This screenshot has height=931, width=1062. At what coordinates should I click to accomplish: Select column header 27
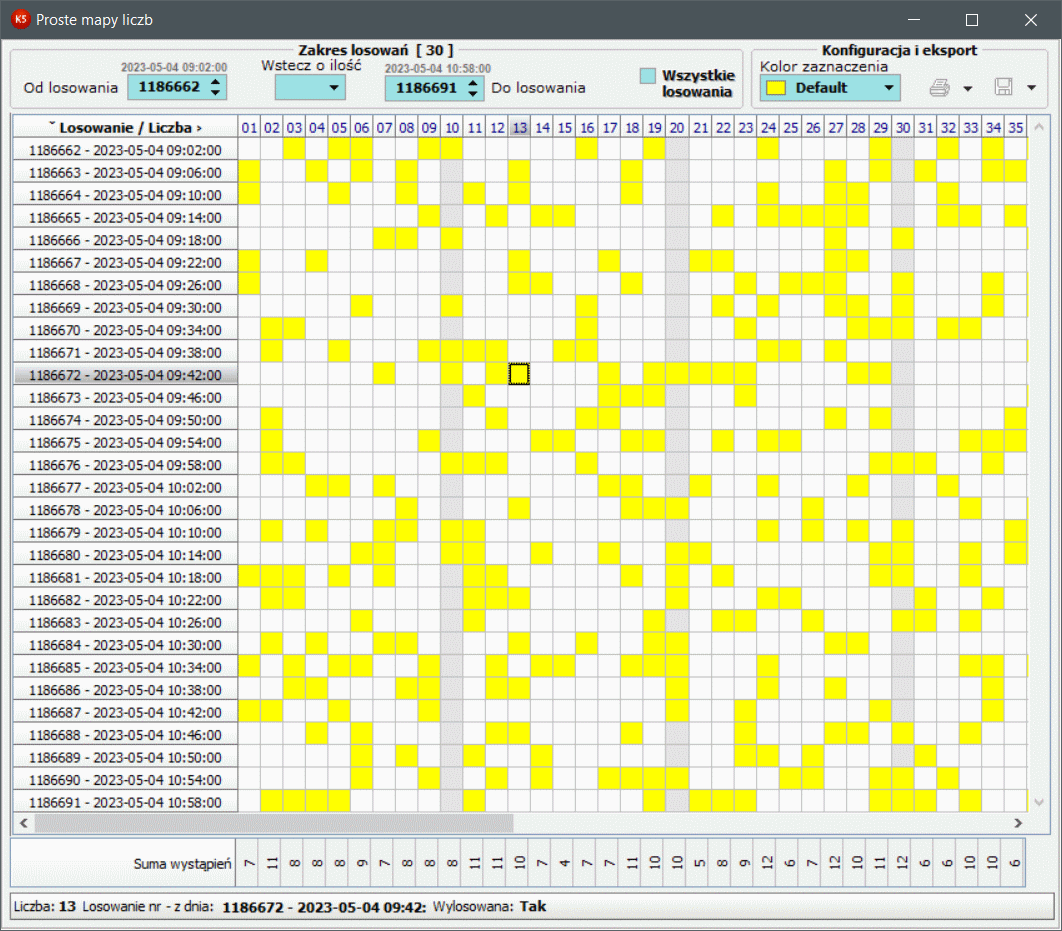(836, 127)
